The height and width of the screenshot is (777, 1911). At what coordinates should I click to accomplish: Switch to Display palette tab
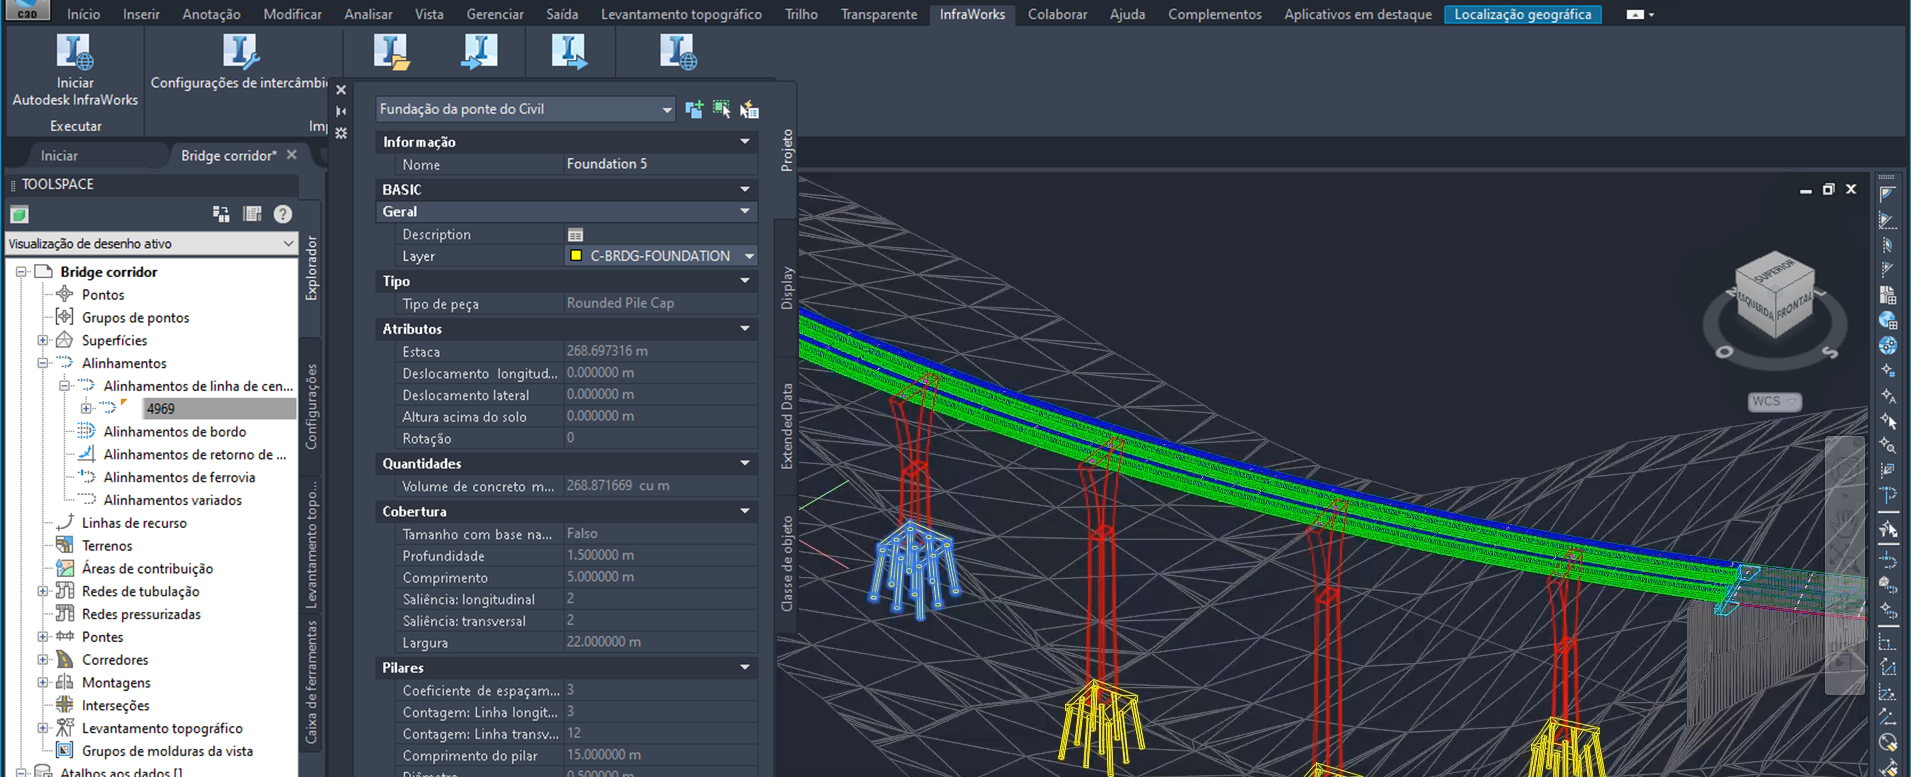[787, 288]
